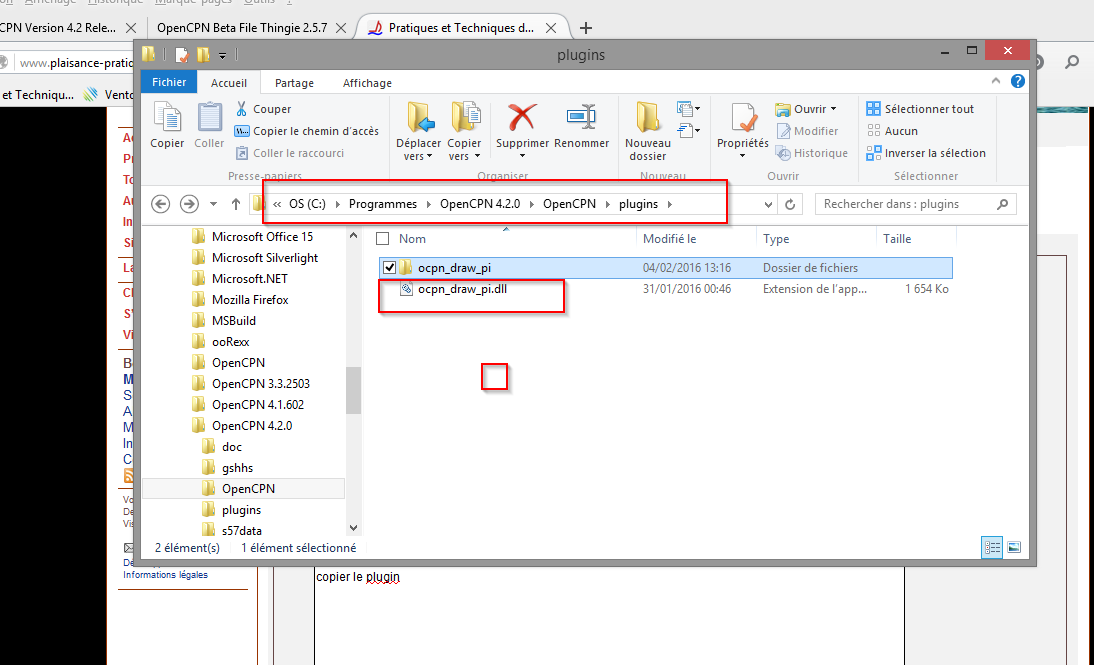Image resolution: width=1094 pixels, height=665 pixels.
Task: Close the OpenCPN Beta File Thingie tab
Action: click(341, 28)
